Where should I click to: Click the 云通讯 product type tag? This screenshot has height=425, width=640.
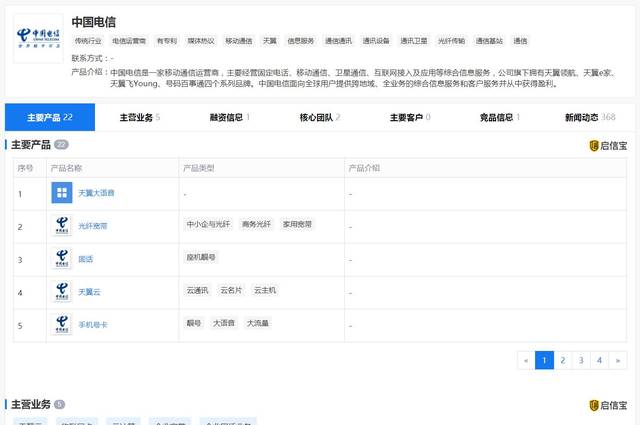(198, 290)
